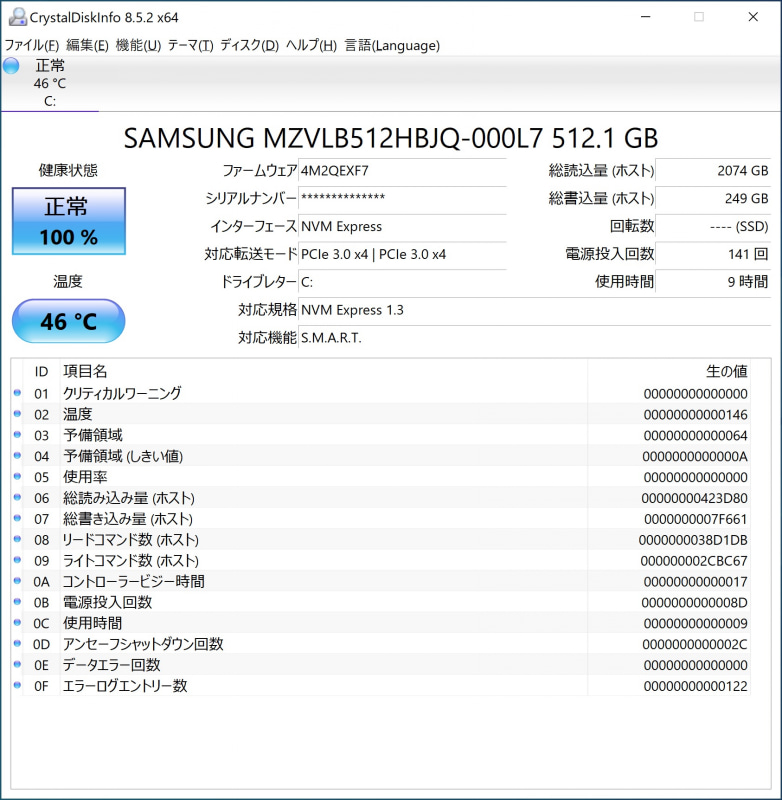Click the blue disk status orb icon
The height and width of the screenshot is (800, 782).
[x=11, y=66]
